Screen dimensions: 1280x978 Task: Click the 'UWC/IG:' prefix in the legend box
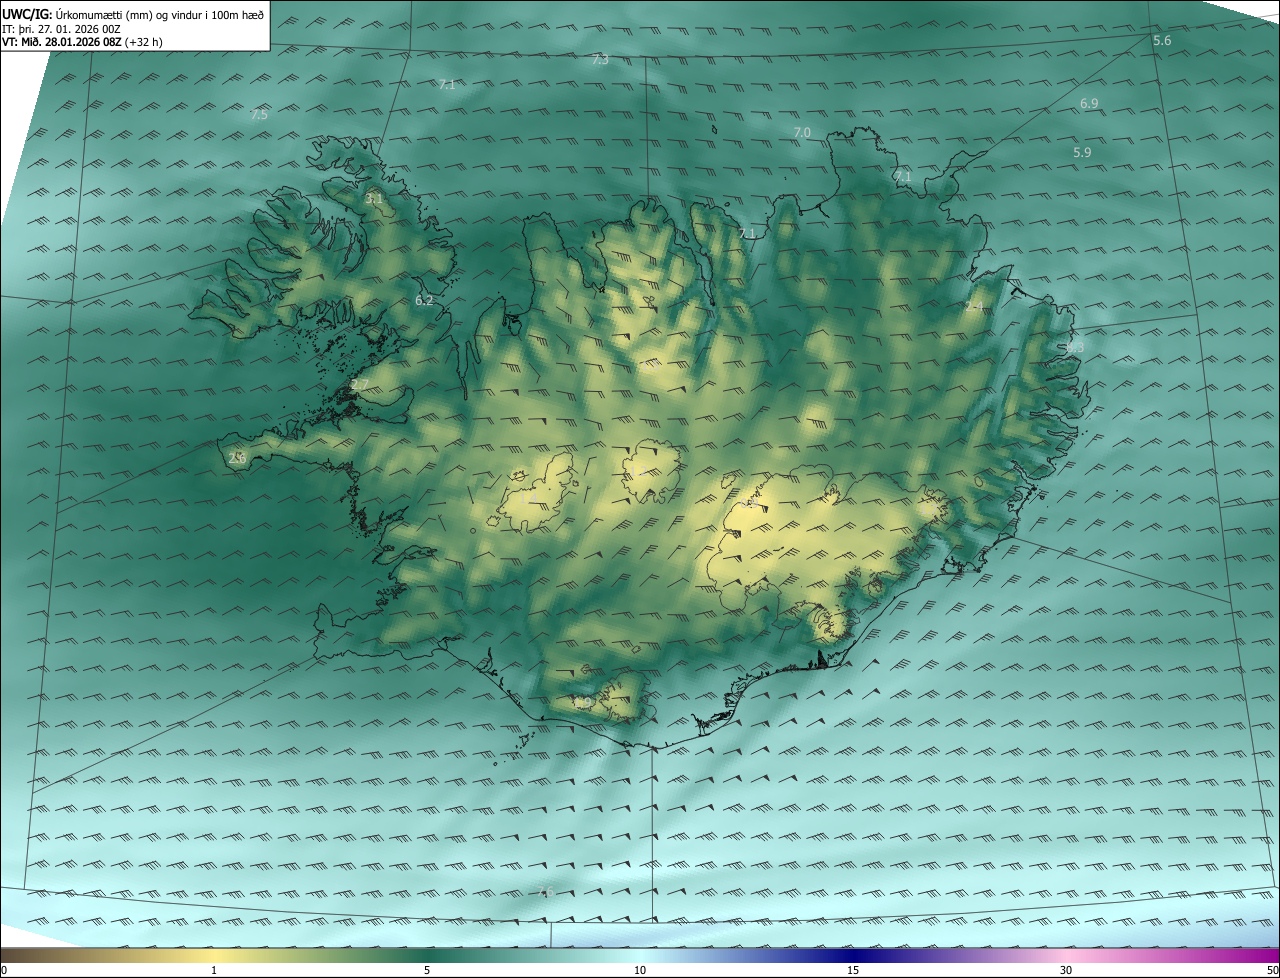point(27,13)
